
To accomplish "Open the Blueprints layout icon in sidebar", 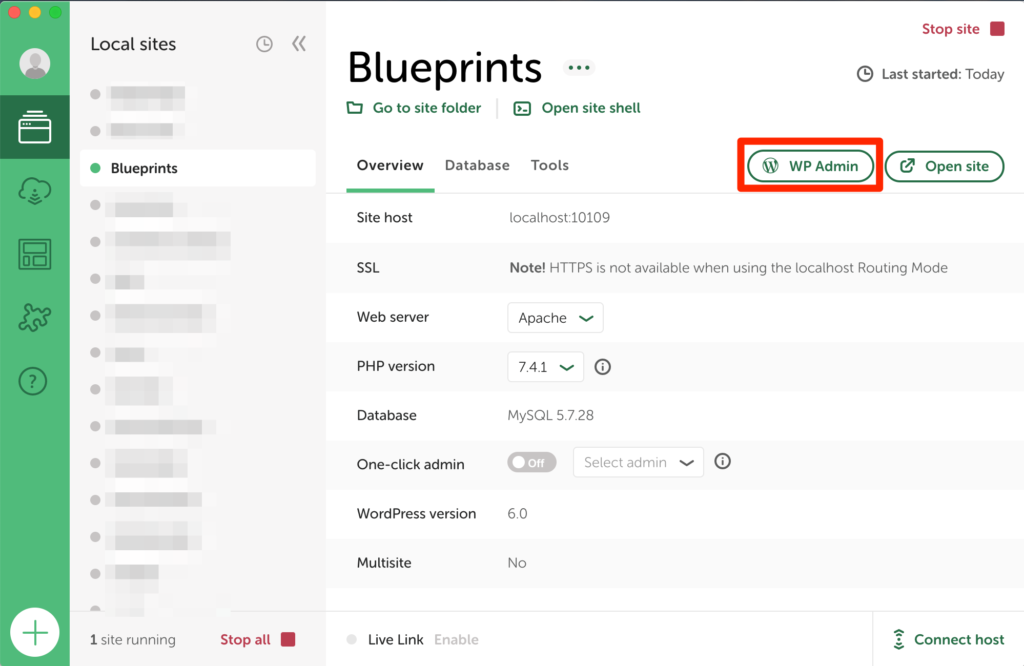I will point(35,254).
